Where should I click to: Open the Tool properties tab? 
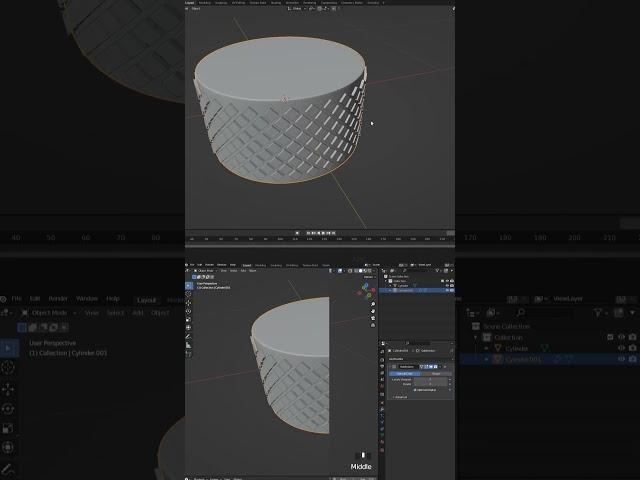[382, 351]
